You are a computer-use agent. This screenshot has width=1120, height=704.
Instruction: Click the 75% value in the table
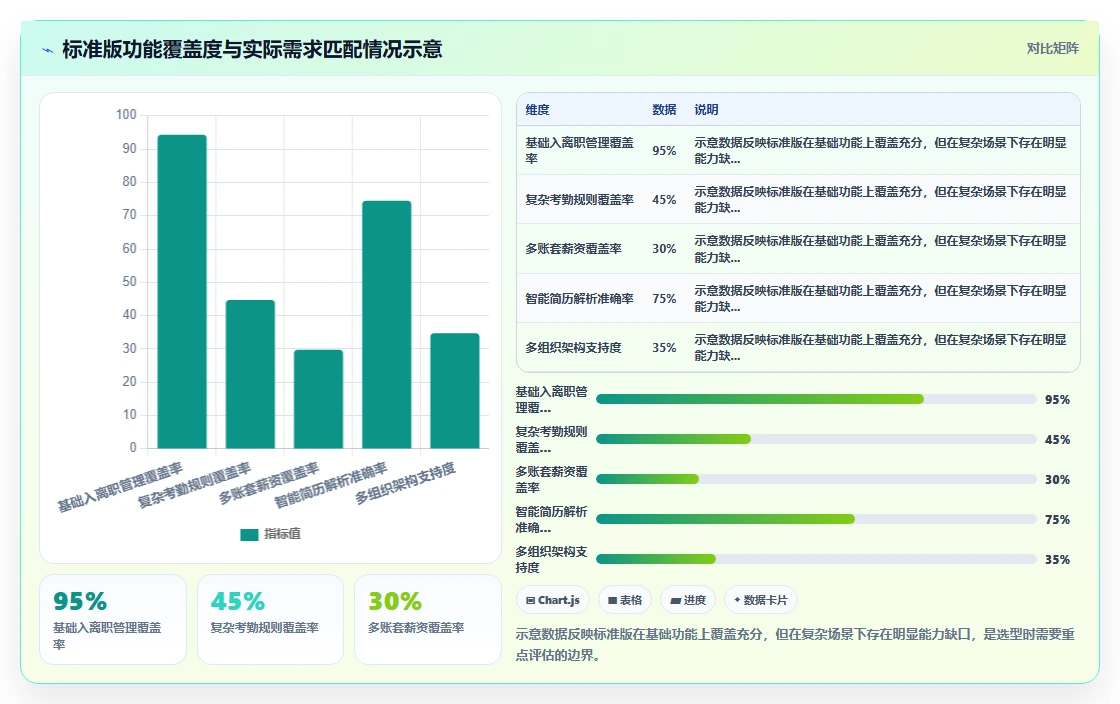pos(664,298)
